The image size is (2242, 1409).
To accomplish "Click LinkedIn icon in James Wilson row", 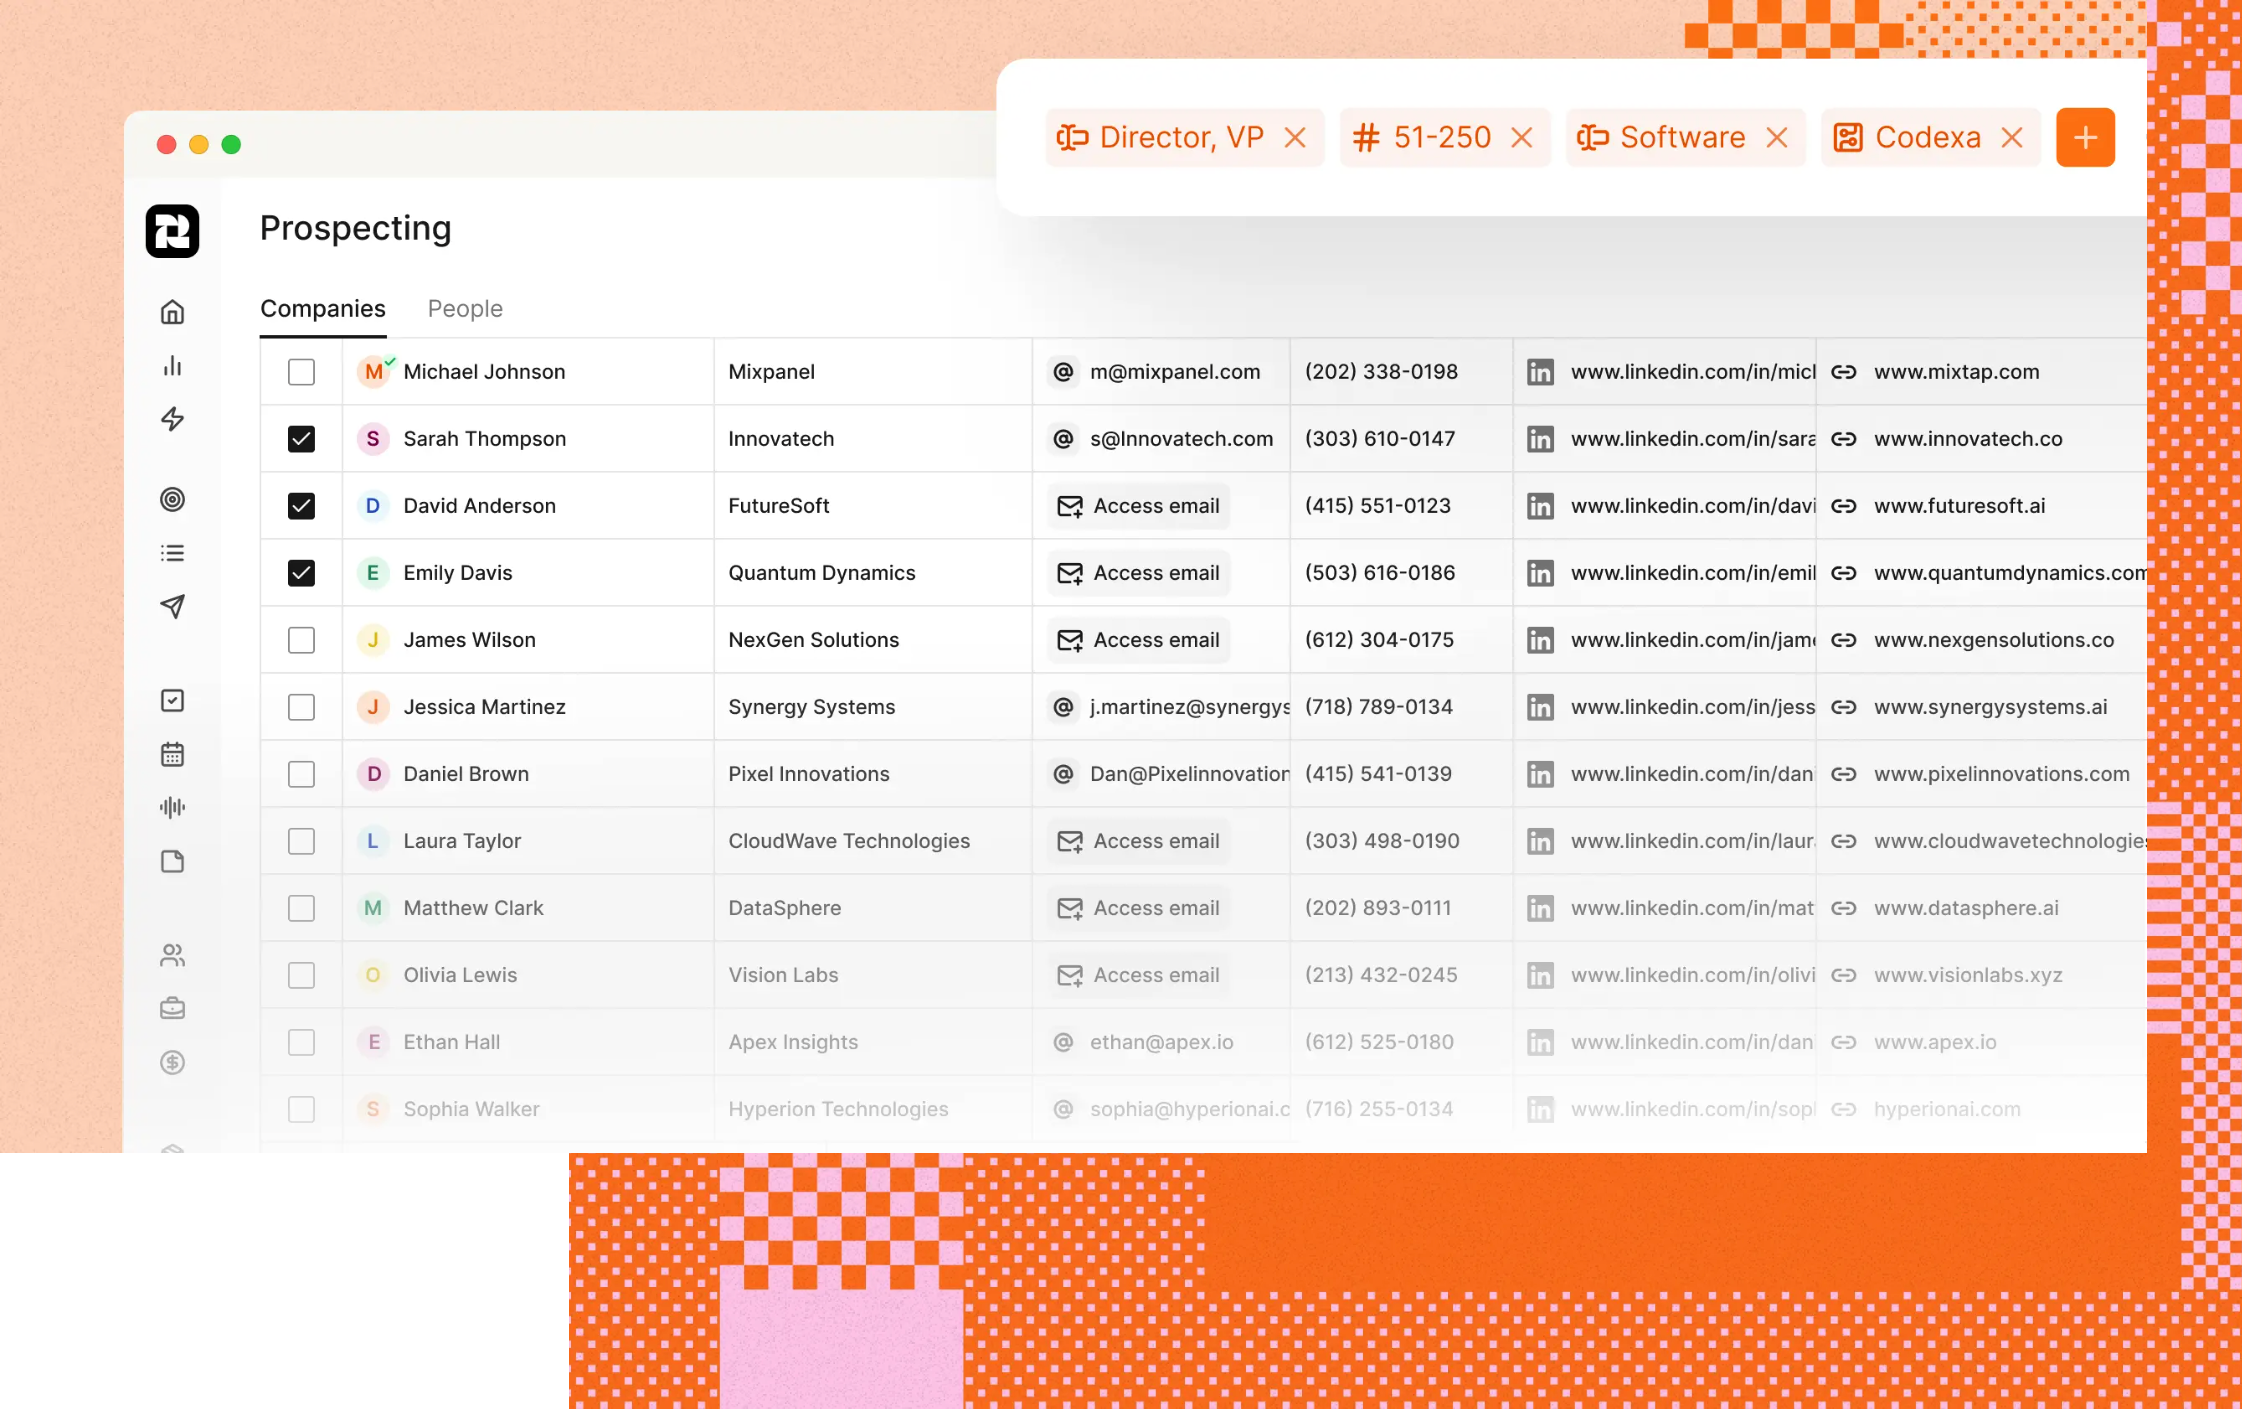I will click(x=1540, y=640).
